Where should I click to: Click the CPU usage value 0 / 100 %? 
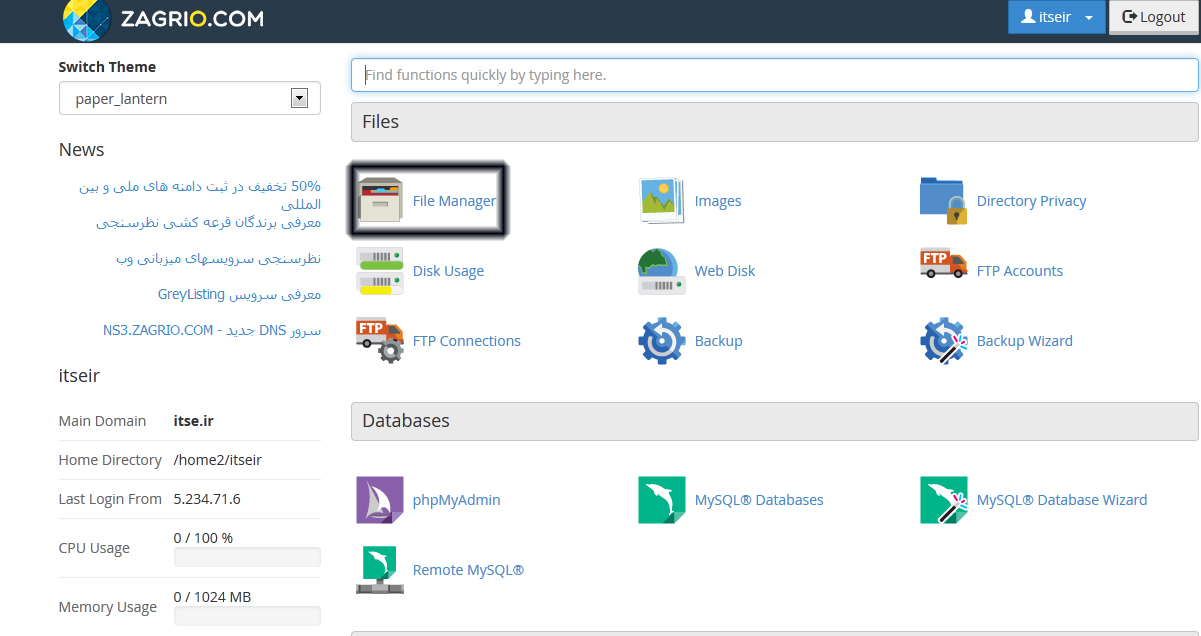pos(203,538)
